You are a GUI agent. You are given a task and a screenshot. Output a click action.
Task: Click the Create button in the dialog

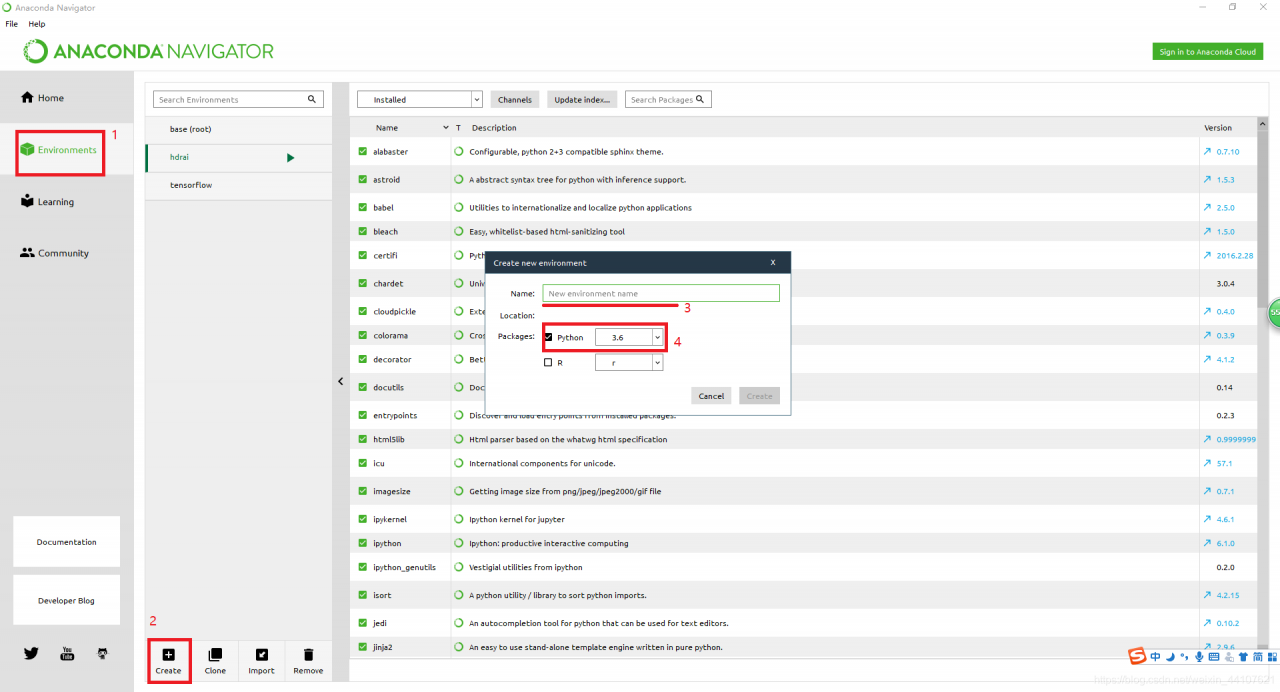[760, 396]
